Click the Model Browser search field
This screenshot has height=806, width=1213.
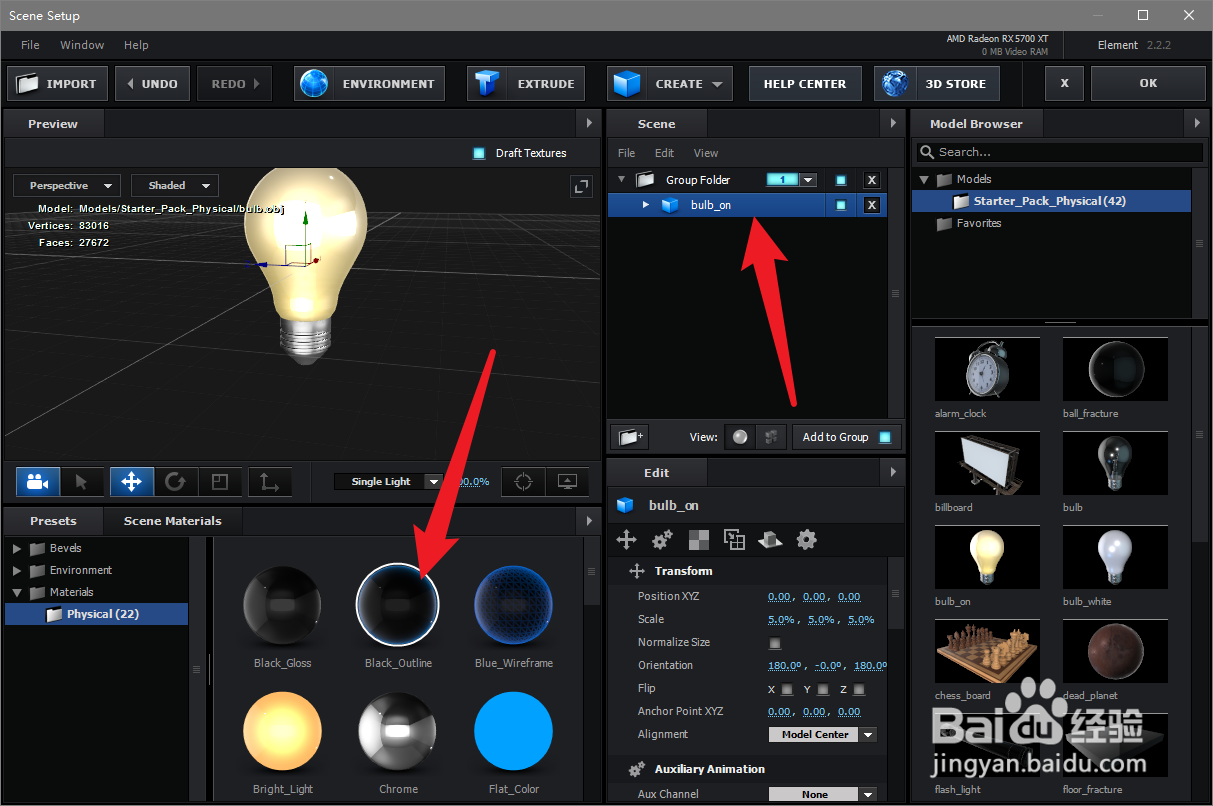coord(1060,152)
